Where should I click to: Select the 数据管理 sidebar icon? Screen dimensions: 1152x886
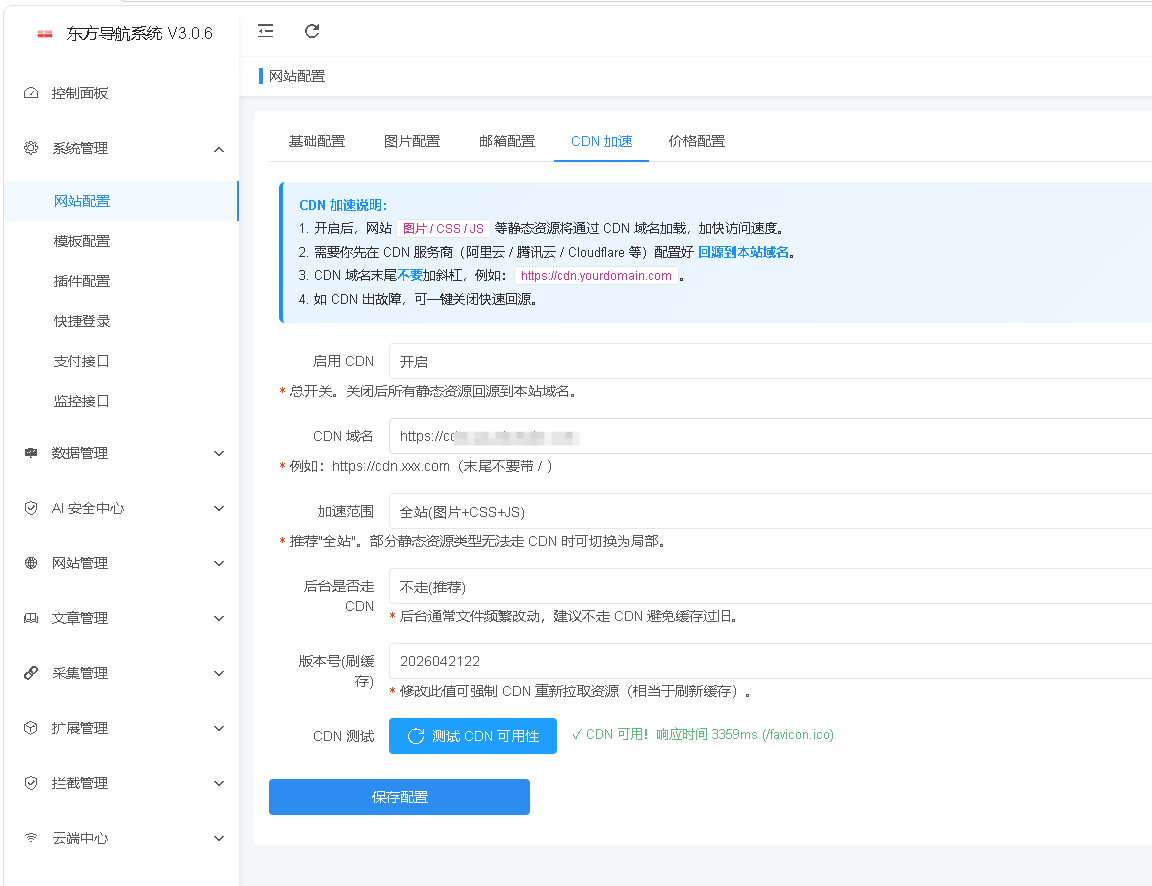pos(30,452)
